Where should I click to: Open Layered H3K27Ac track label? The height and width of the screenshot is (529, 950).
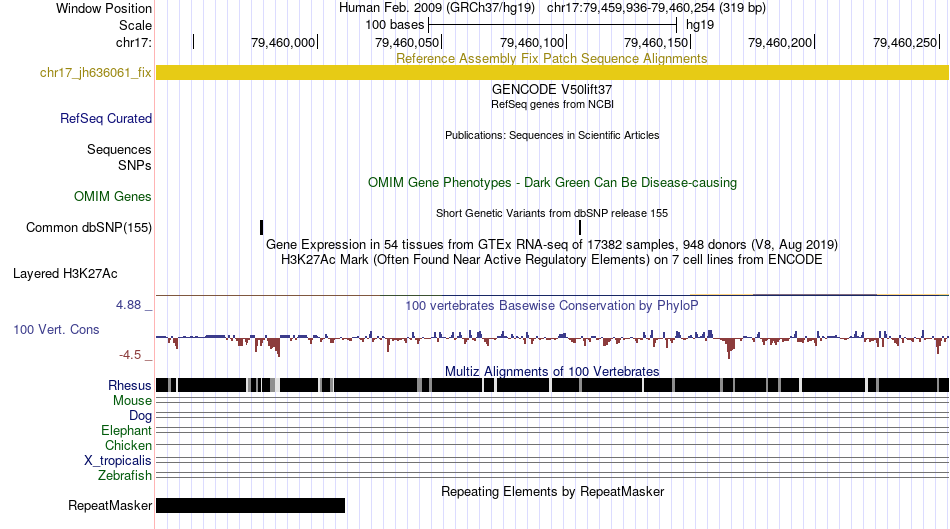[65, 274]
